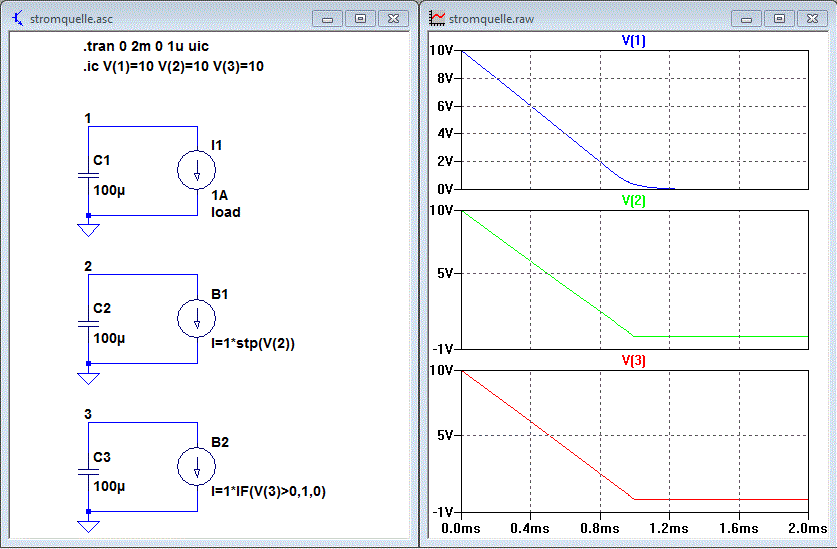Select capacitor C2 symbol

tap(88, 324)
